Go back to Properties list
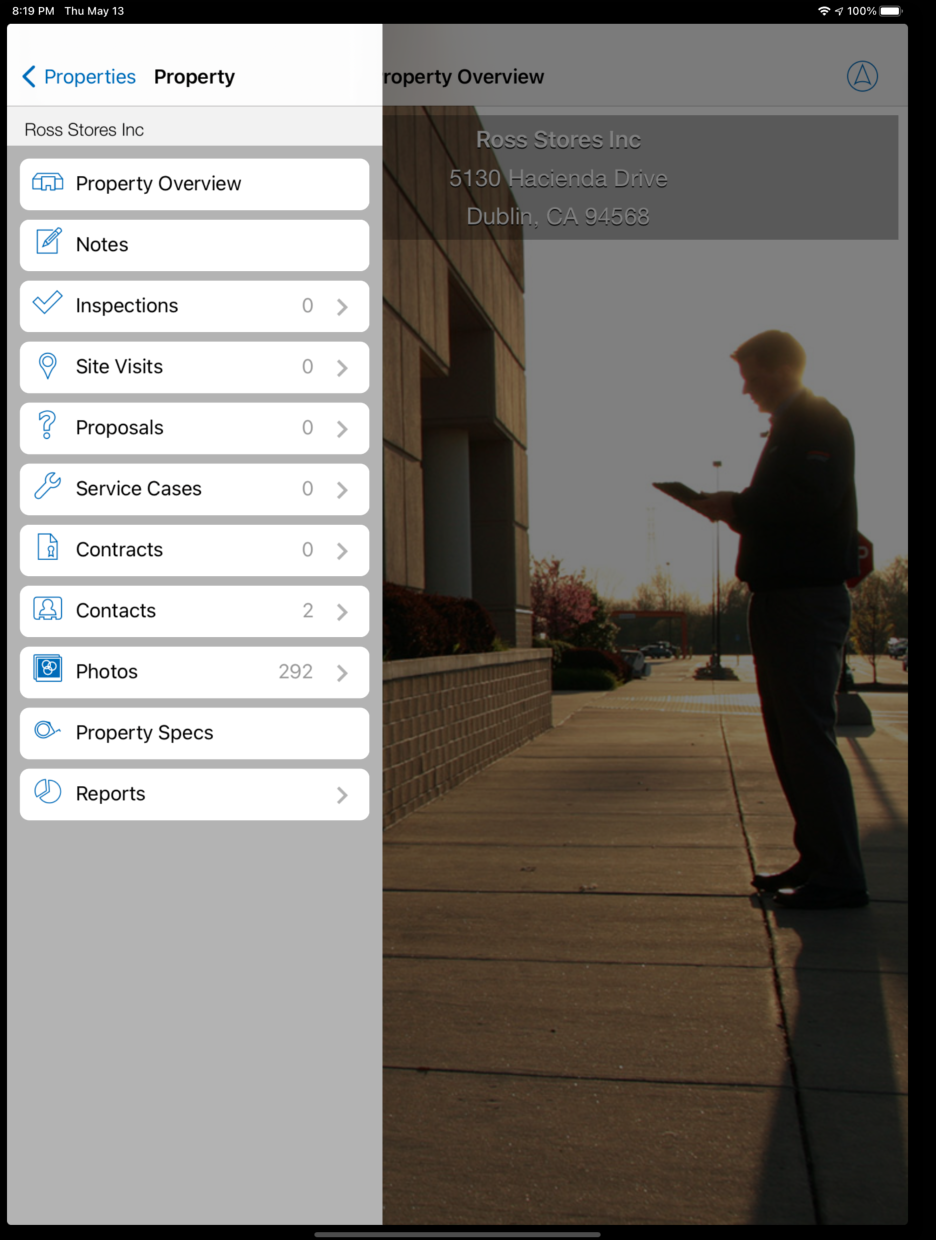This screenshot has height=1240, width=936. [x=79, y=77]
